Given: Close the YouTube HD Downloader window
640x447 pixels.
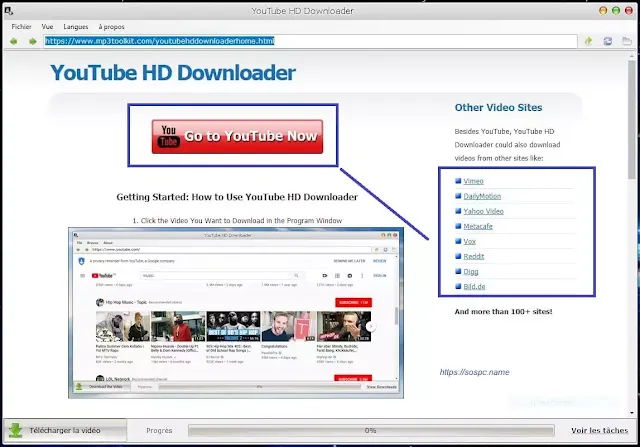Looking at the screenshot, I should tap(629, 11).
